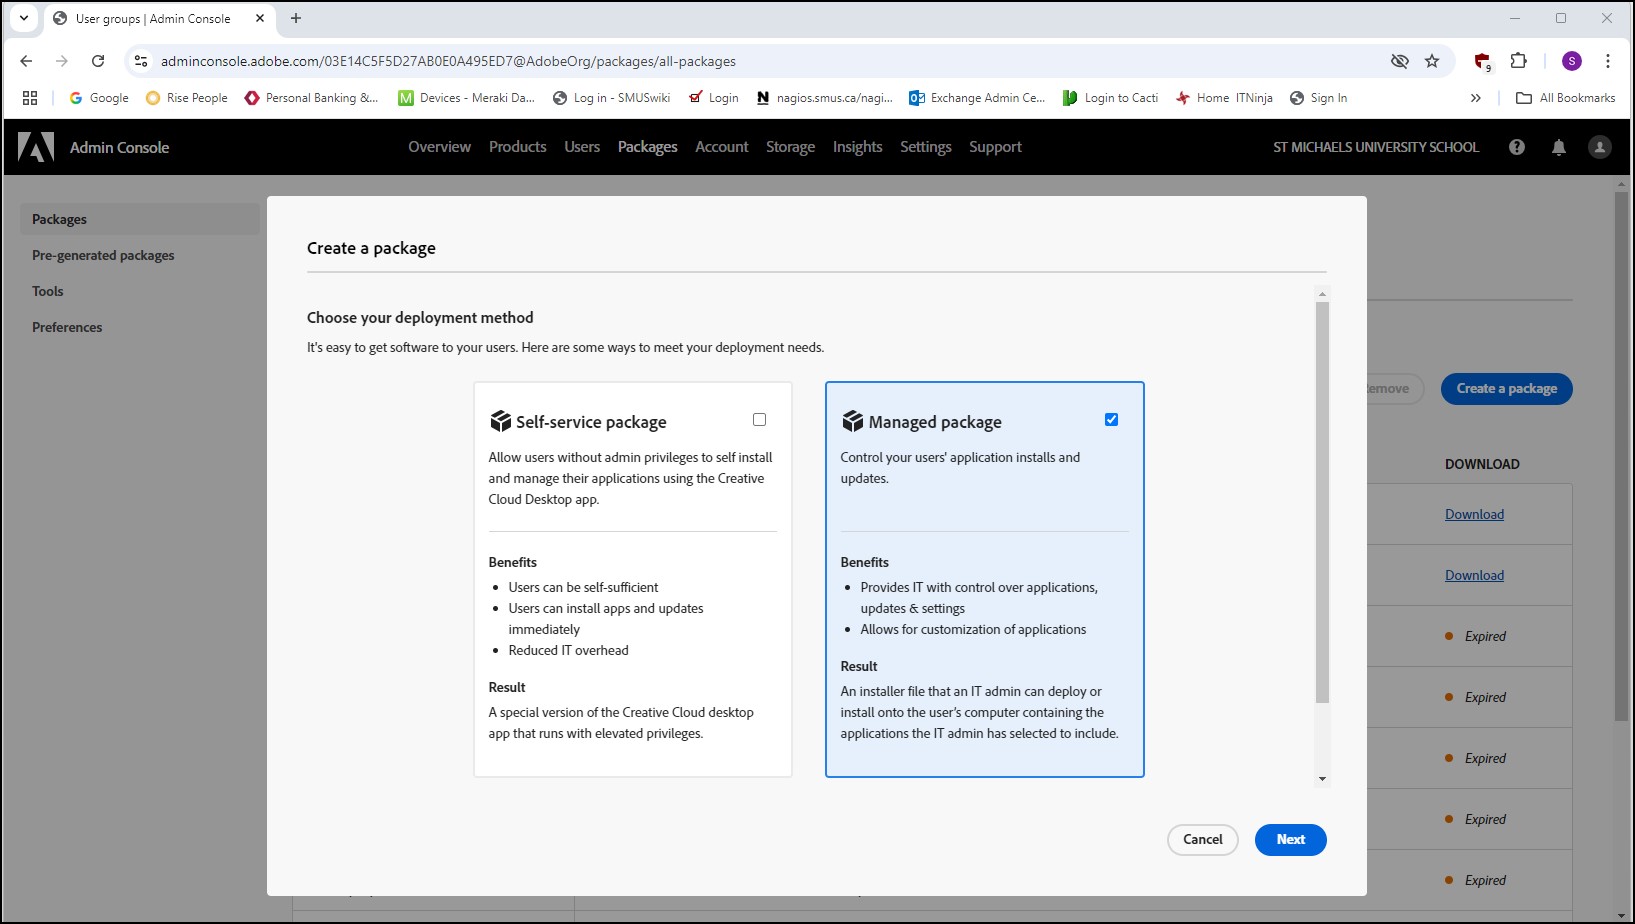Screen dimensions: 1635x924
Task: Open the Sign In bookmark
Action: [1318, 98]
